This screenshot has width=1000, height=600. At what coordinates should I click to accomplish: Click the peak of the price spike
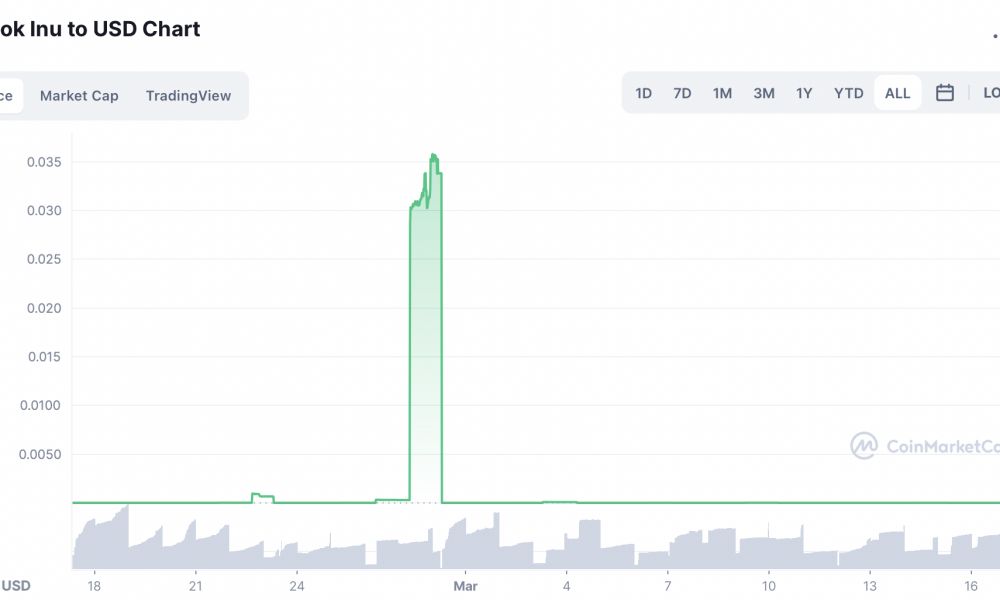(434, 155)
